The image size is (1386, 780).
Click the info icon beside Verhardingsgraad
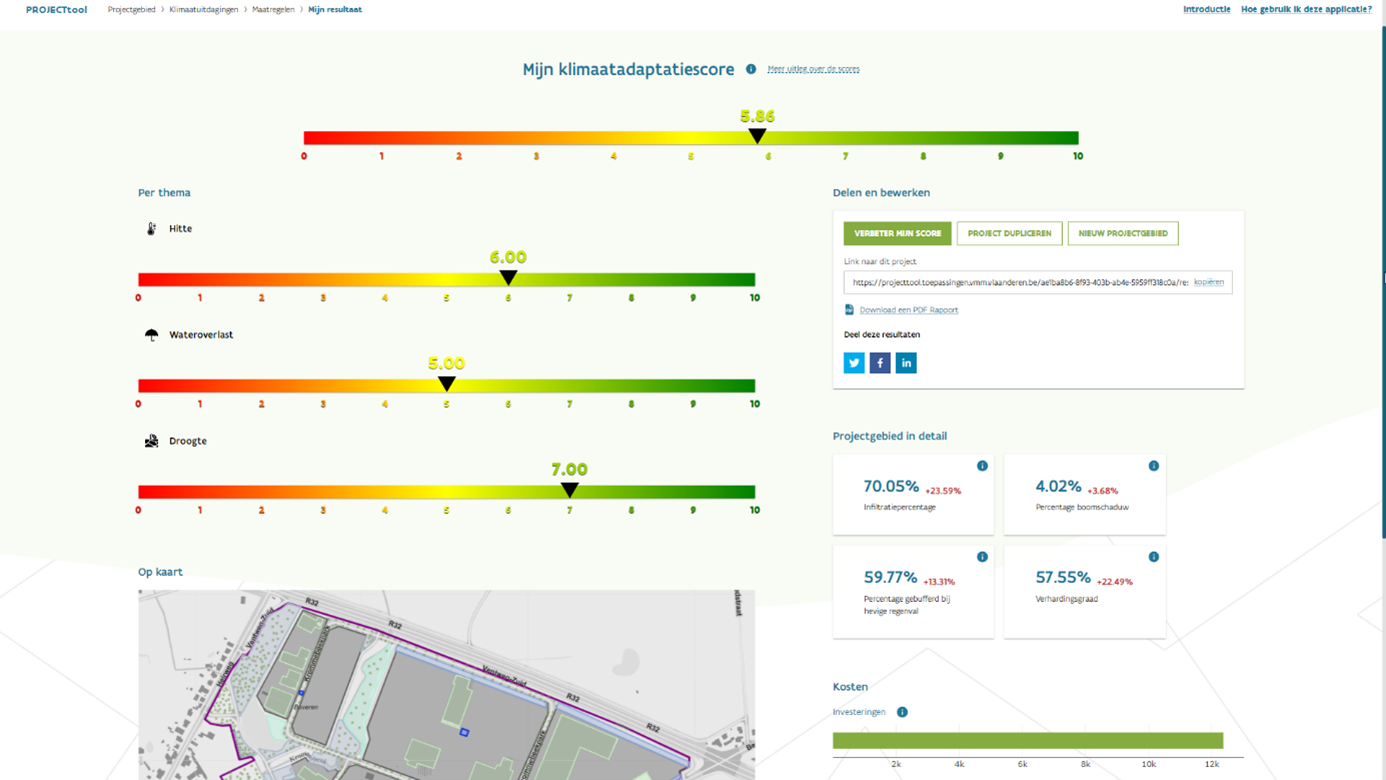[x=1154, y=557]
